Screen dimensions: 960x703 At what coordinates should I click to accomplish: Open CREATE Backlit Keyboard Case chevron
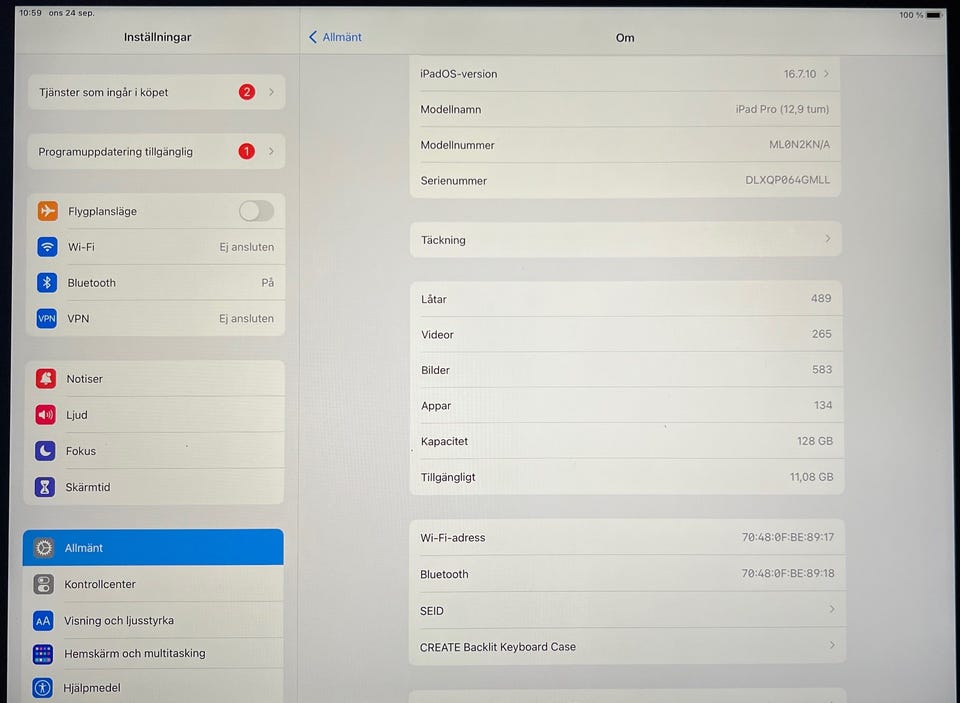tap(831, 645)
